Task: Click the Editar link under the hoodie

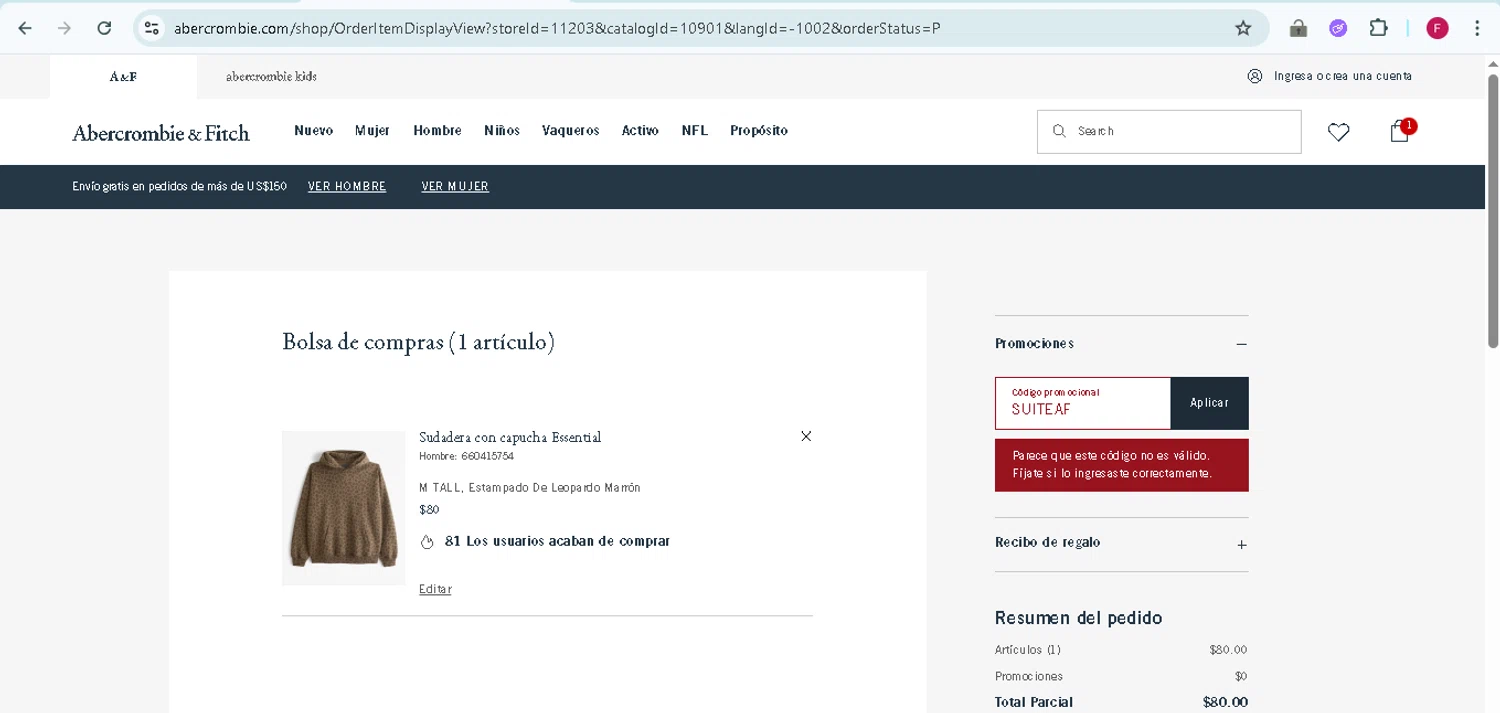Action: (x=435, y=590)
